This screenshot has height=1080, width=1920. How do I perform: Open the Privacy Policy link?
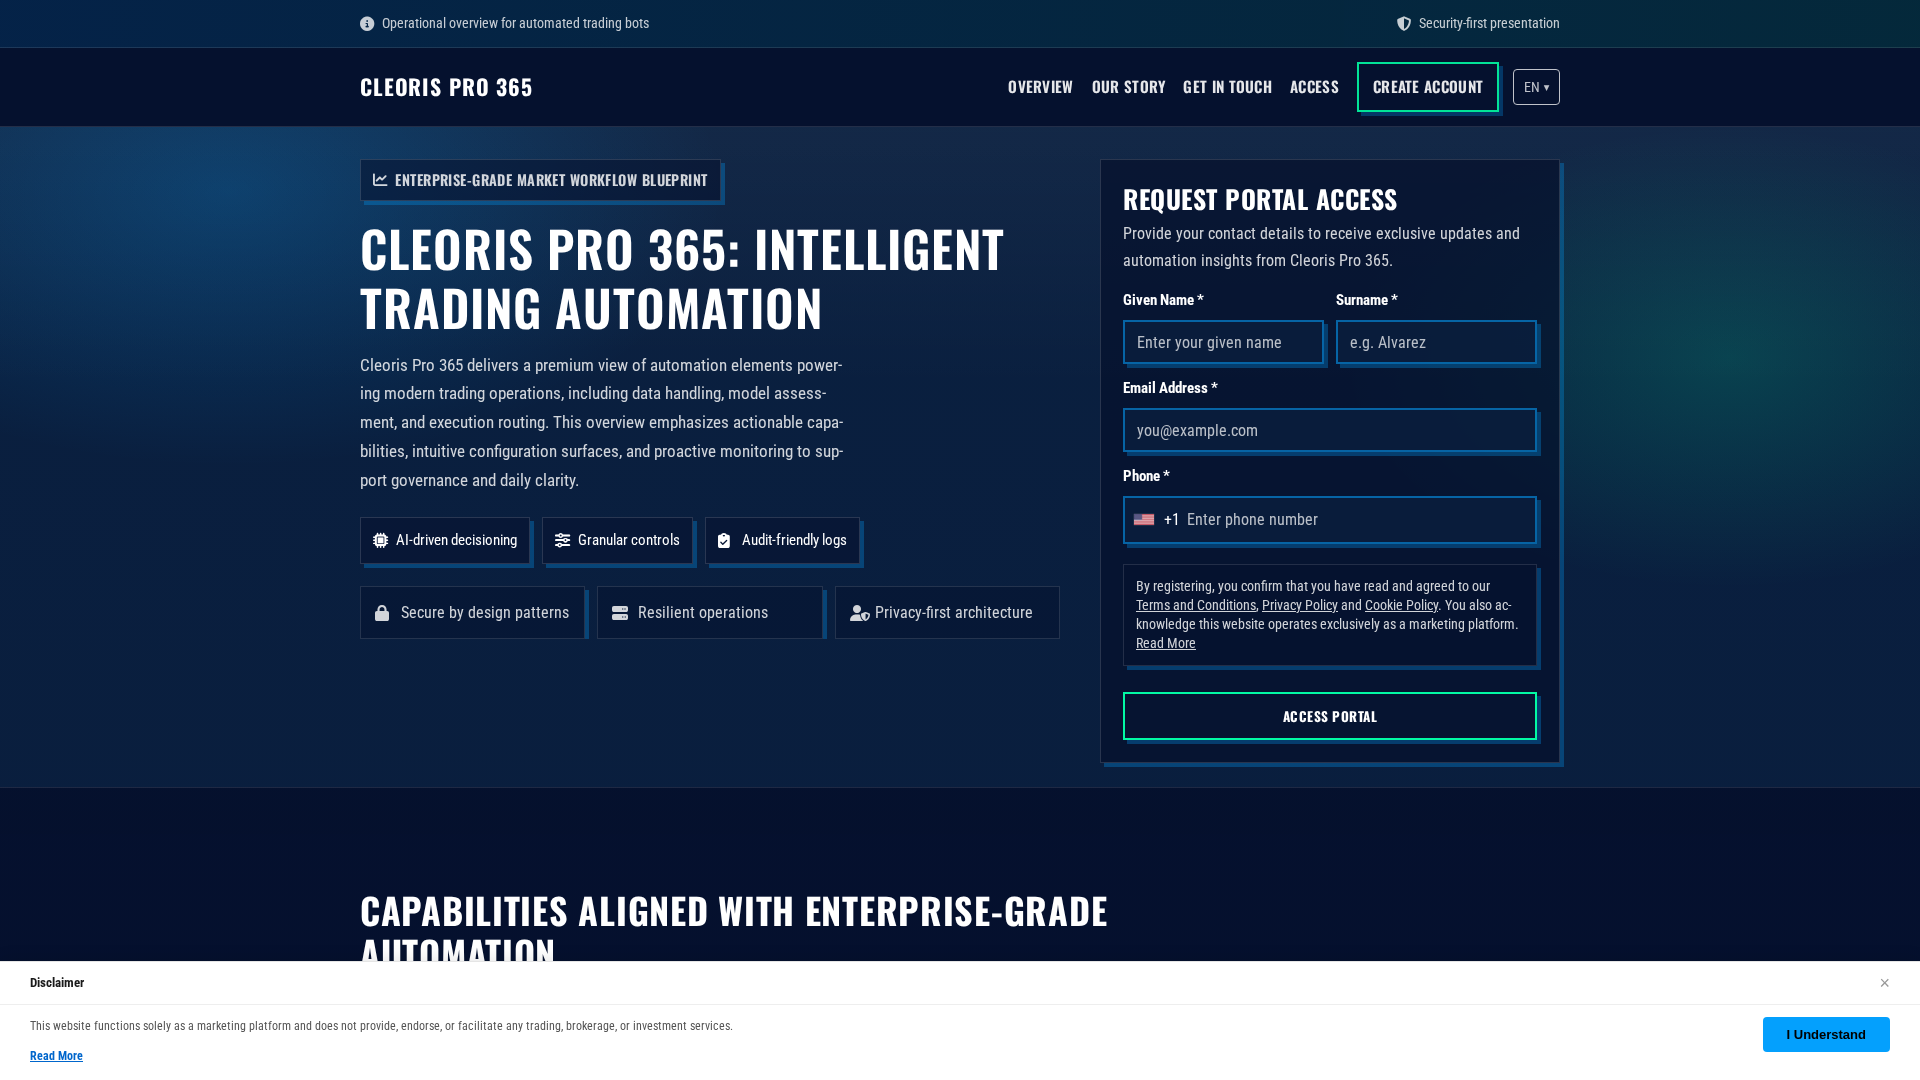tap(1299, 605)
